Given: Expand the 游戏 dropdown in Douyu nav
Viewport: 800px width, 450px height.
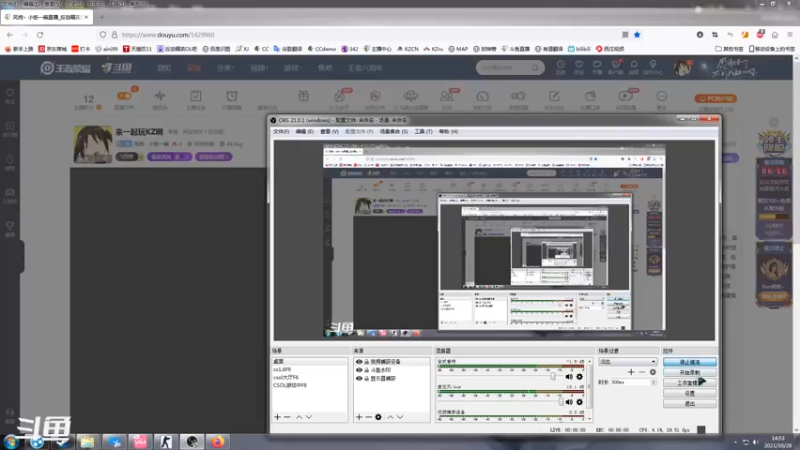Looking at the screenshot, I should (x=292, y=68).
